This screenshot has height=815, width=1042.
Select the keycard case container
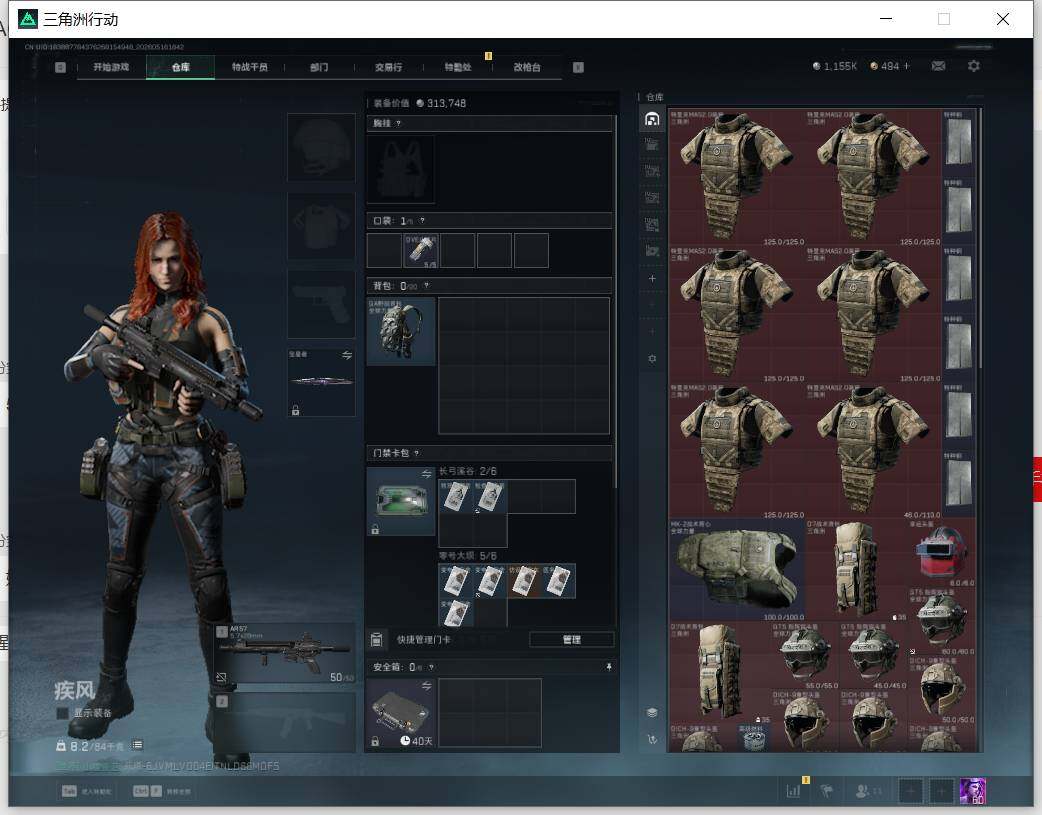click(401, 501)
